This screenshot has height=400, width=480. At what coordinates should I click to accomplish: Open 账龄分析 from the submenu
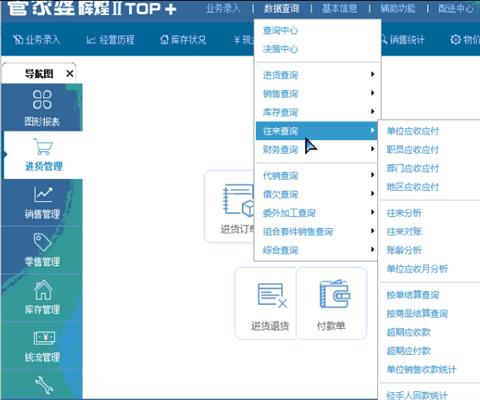coord(404,250)
